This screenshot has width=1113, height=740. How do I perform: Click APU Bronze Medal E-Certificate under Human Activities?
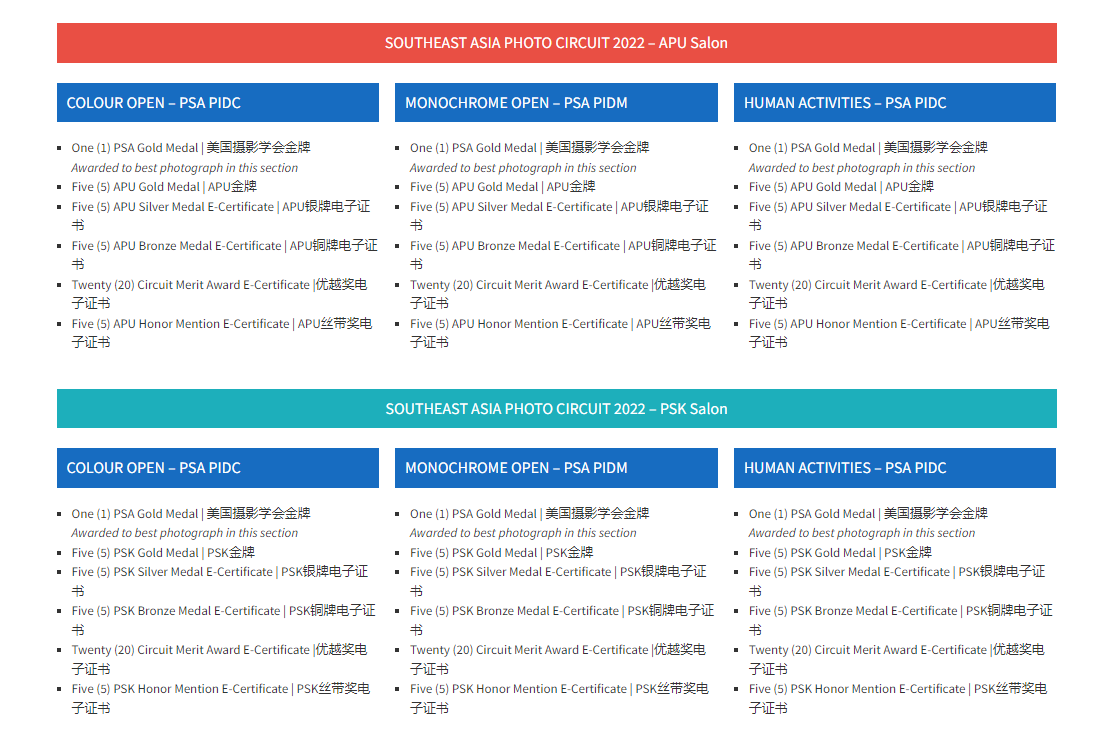pos(901,255)
